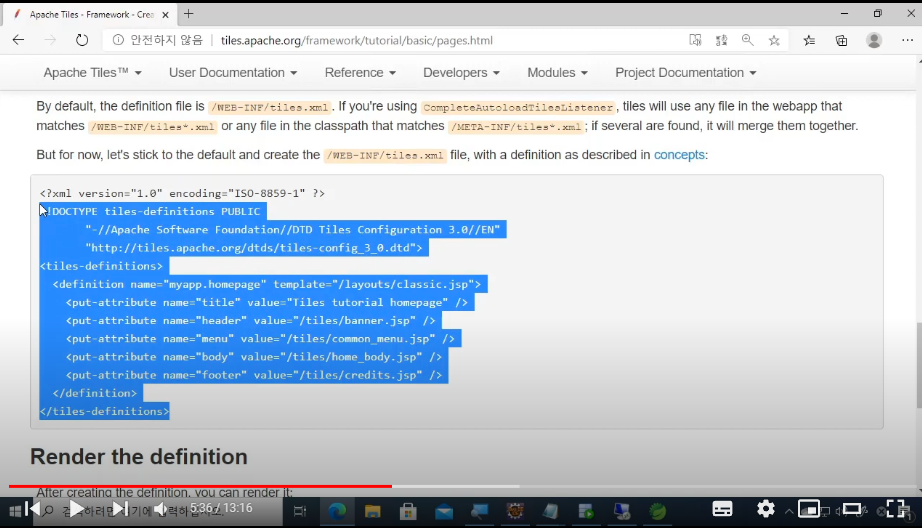This screenshot has width=922, height=528.
Task: Open the profile avatar icon
Action: 874,40
